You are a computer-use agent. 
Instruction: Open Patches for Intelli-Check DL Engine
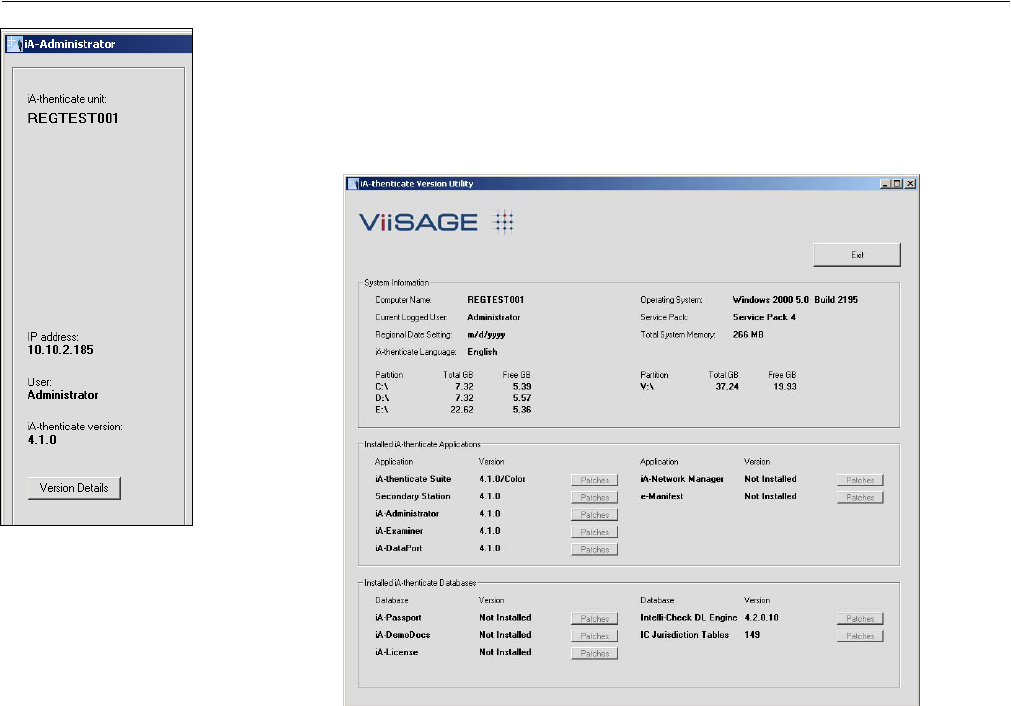point(860,618)
